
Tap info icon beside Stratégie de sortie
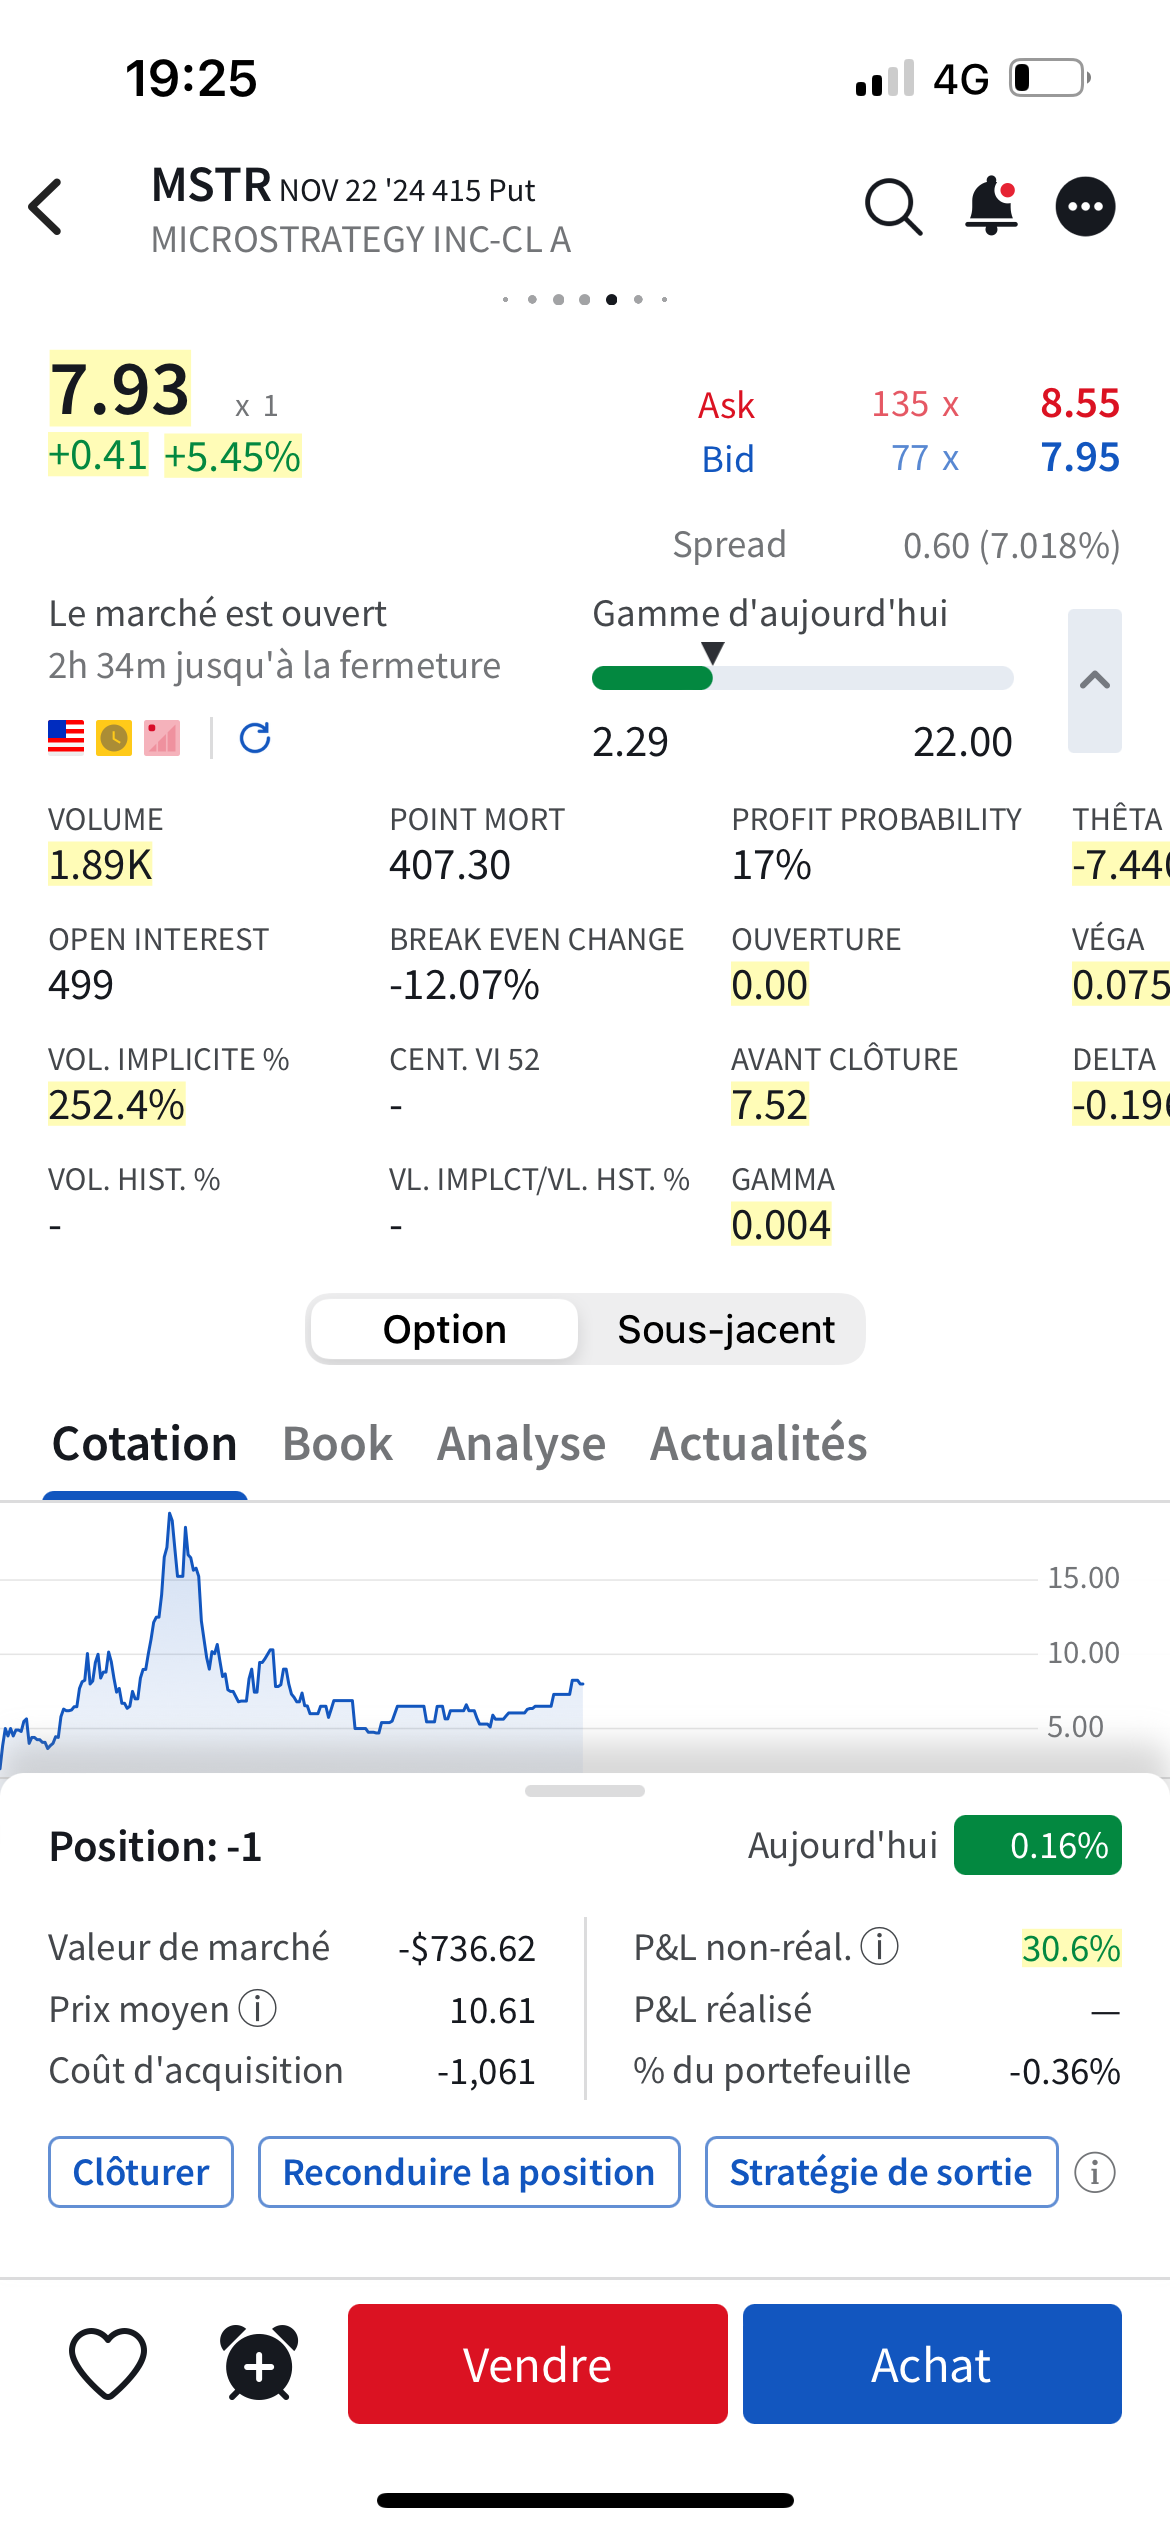(1094, 2172)
